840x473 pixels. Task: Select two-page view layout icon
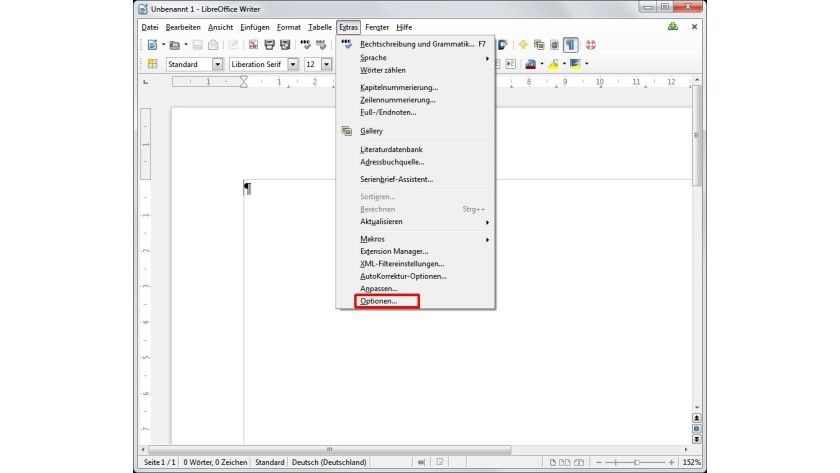coord(565,462)
